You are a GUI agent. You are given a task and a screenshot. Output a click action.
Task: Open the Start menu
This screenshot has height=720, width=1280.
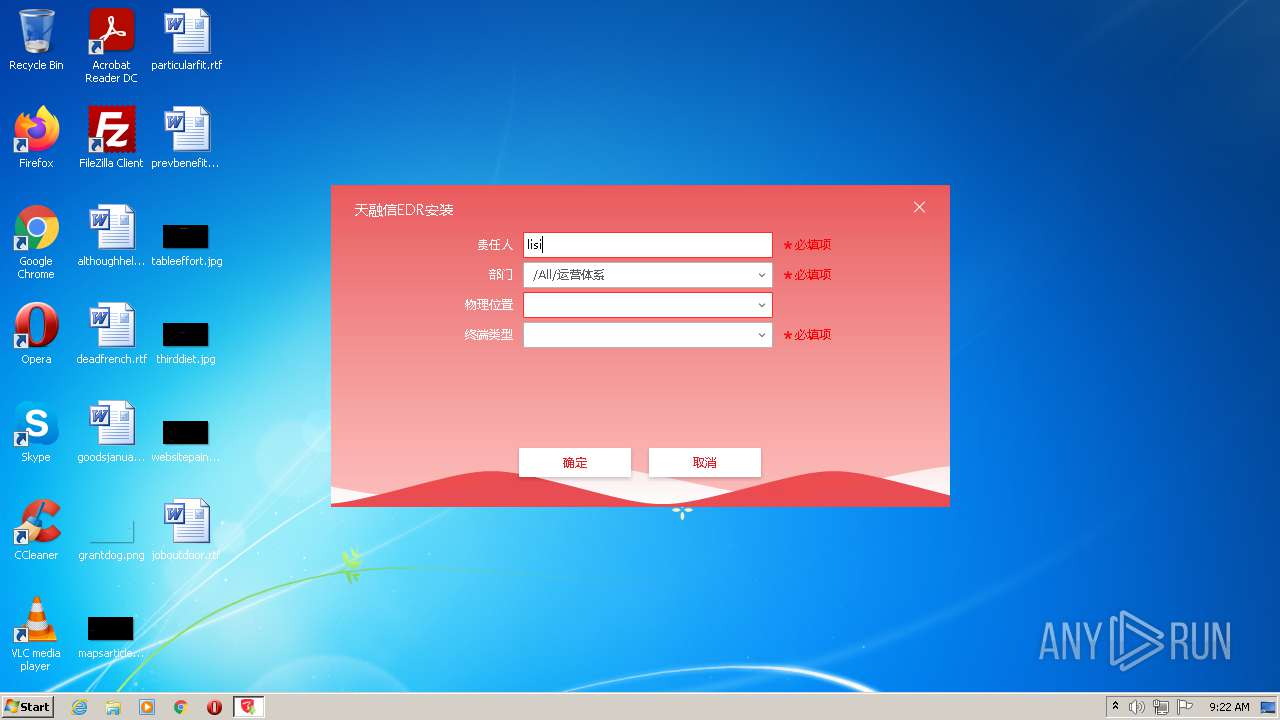(27, 707)
